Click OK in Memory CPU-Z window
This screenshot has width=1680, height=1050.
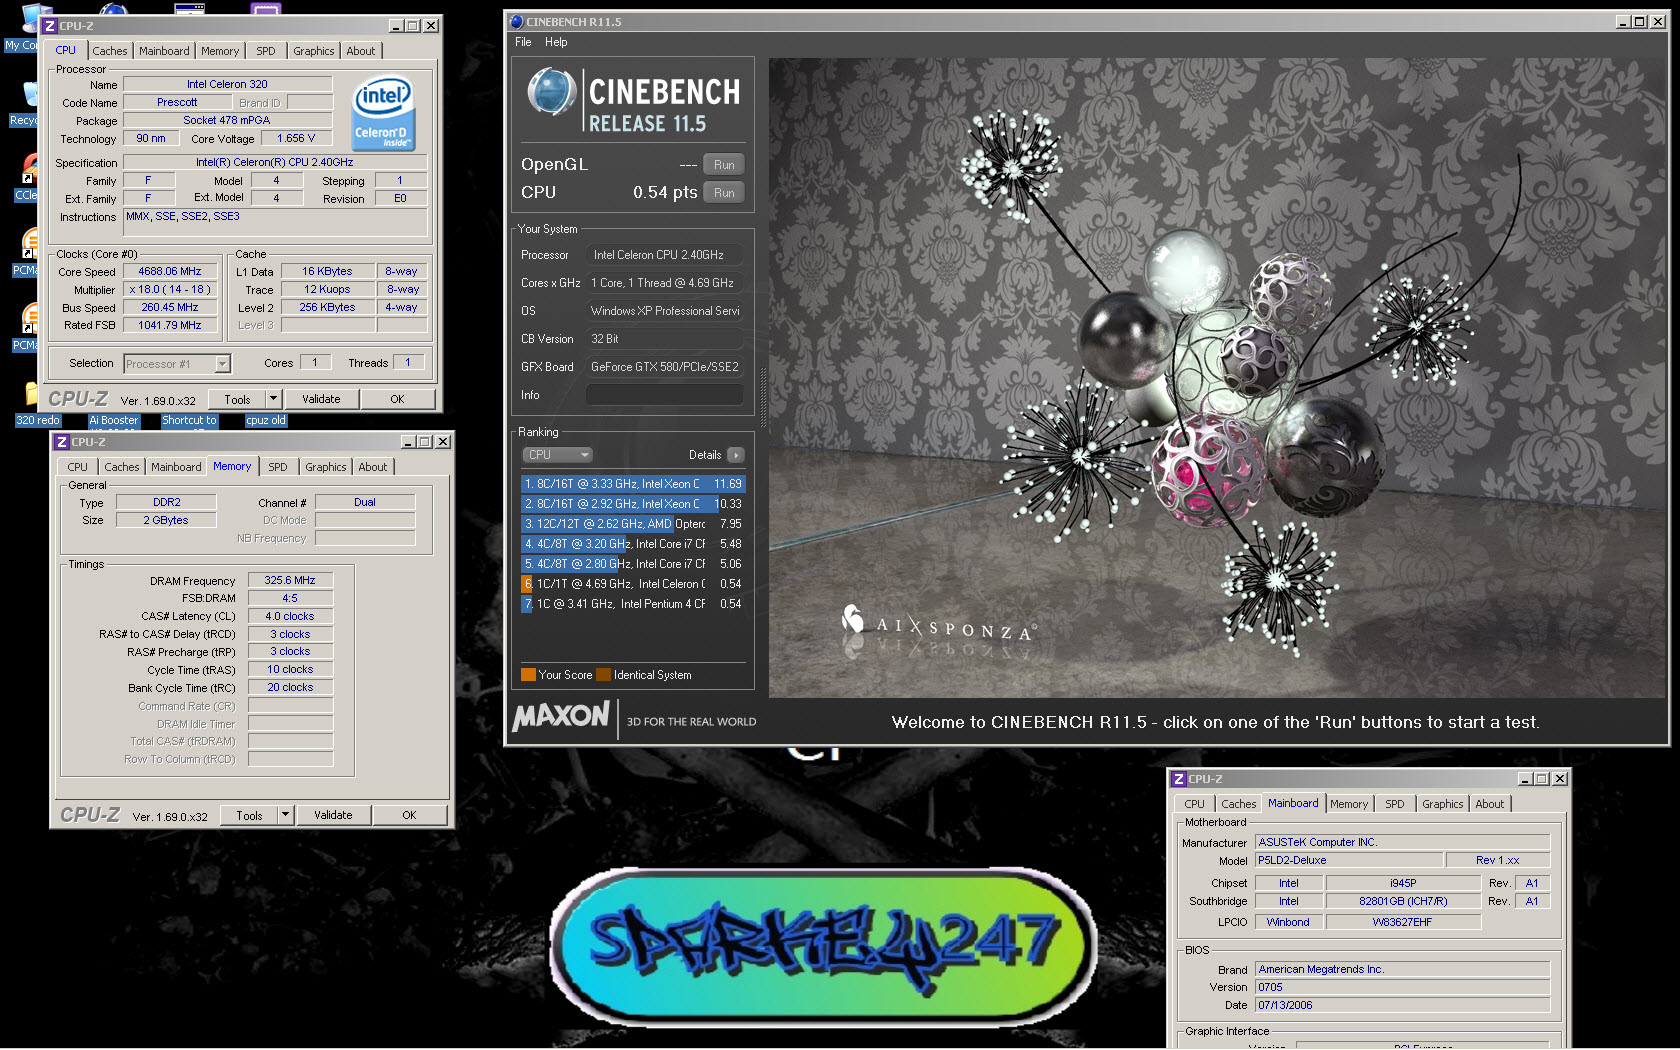409,815
